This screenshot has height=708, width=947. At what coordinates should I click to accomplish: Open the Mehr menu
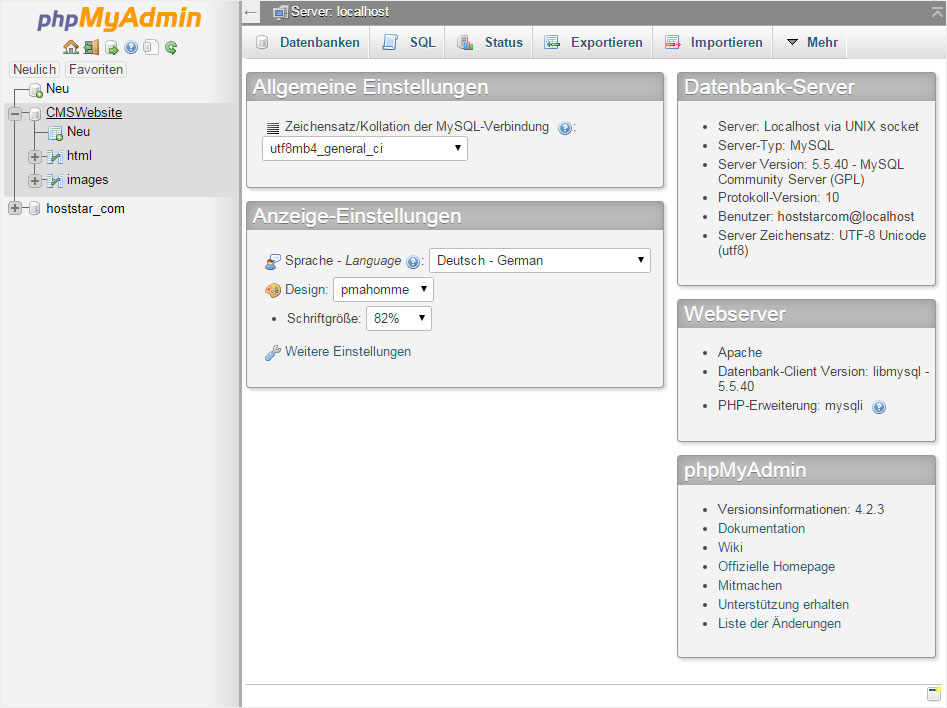(812, 42)
